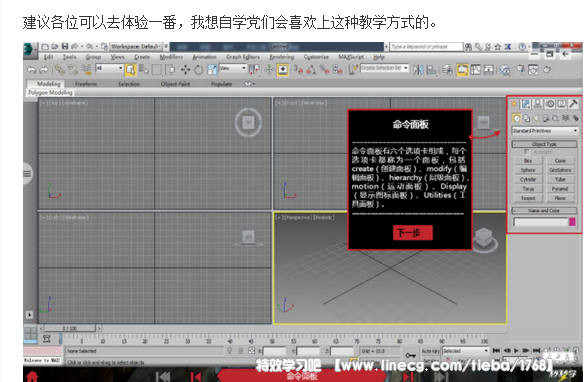Toggle the Graphite ribbon icon
The height and width of the screenshot is (382, 587).
[x=463, y=70]
